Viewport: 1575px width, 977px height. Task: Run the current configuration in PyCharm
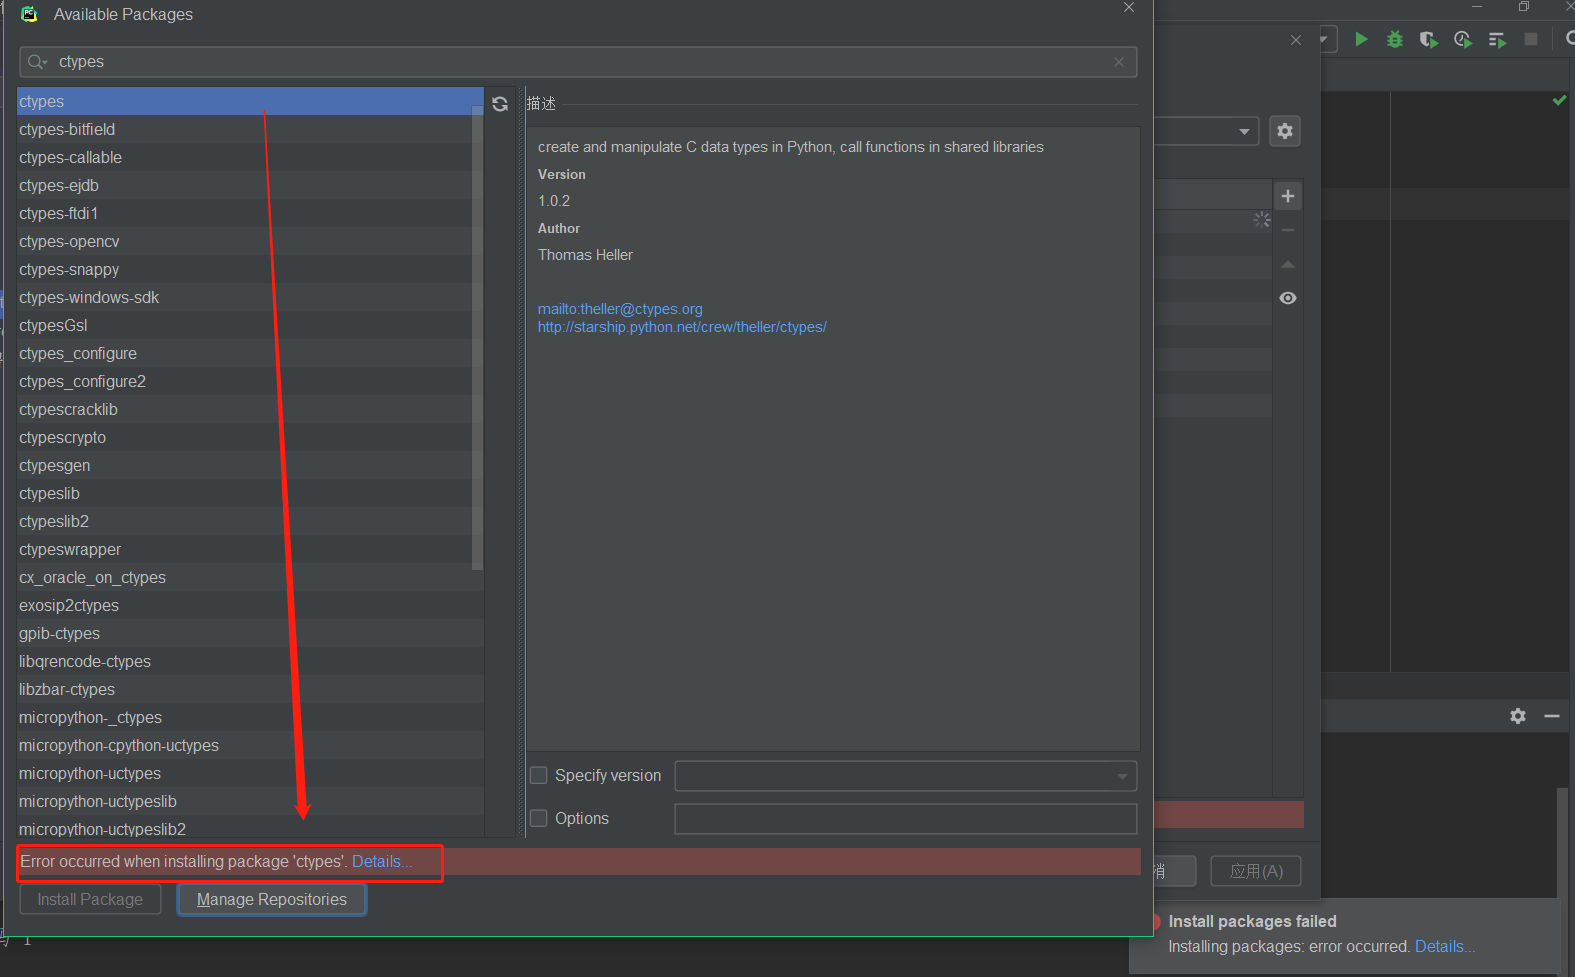click(x=1361, y=39)
